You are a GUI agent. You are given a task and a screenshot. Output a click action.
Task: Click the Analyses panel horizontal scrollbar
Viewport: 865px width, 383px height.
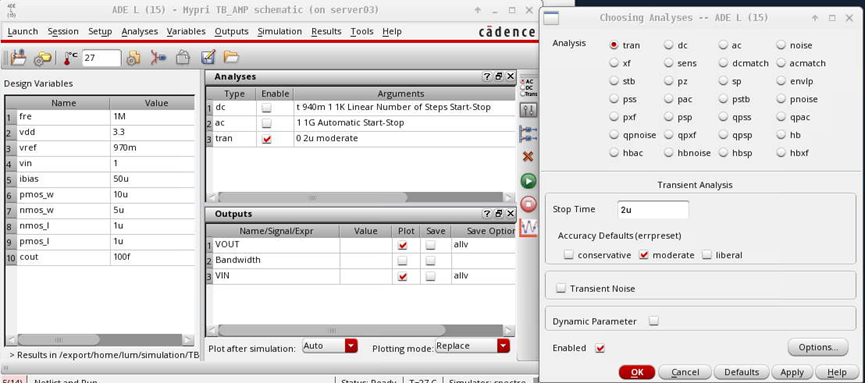360,197
